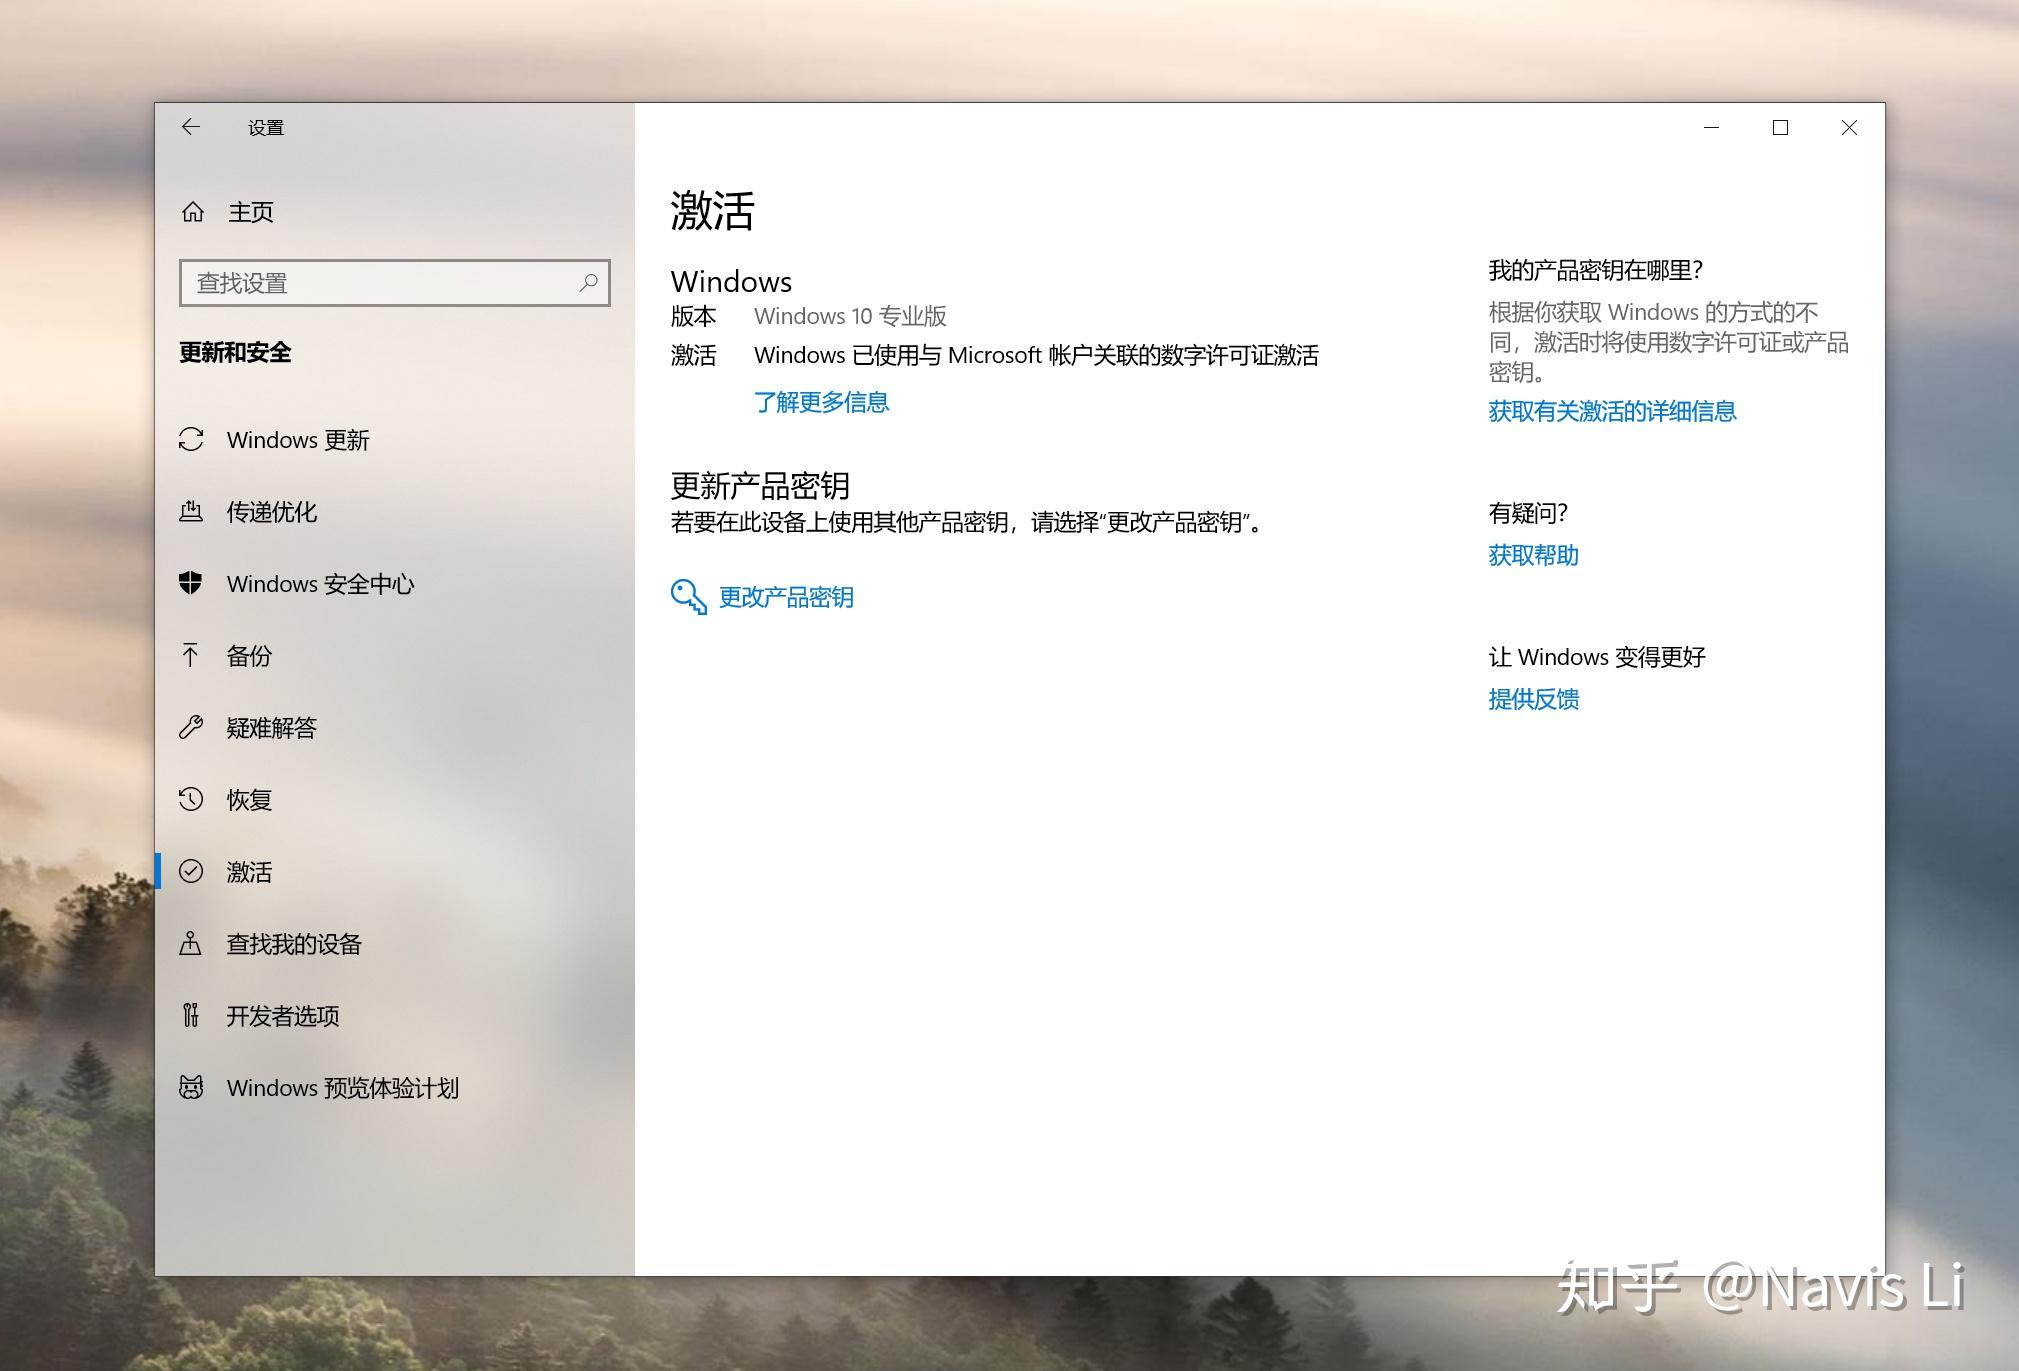Click the wrench icon for 疑难解答

click(x=191, y=727)
